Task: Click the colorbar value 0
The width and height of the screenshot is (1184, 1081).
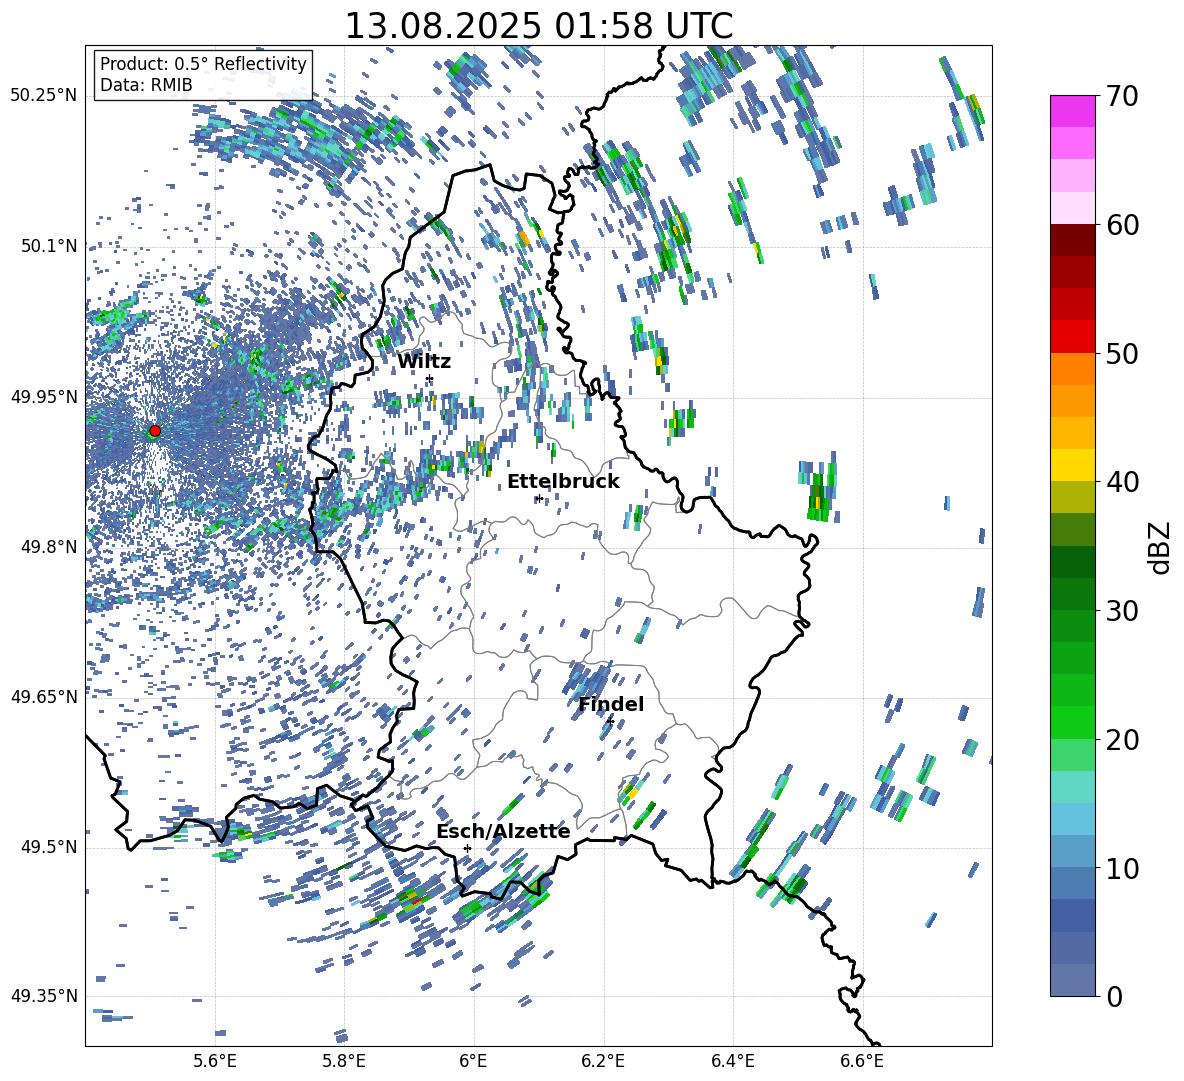Action: 1114,996
